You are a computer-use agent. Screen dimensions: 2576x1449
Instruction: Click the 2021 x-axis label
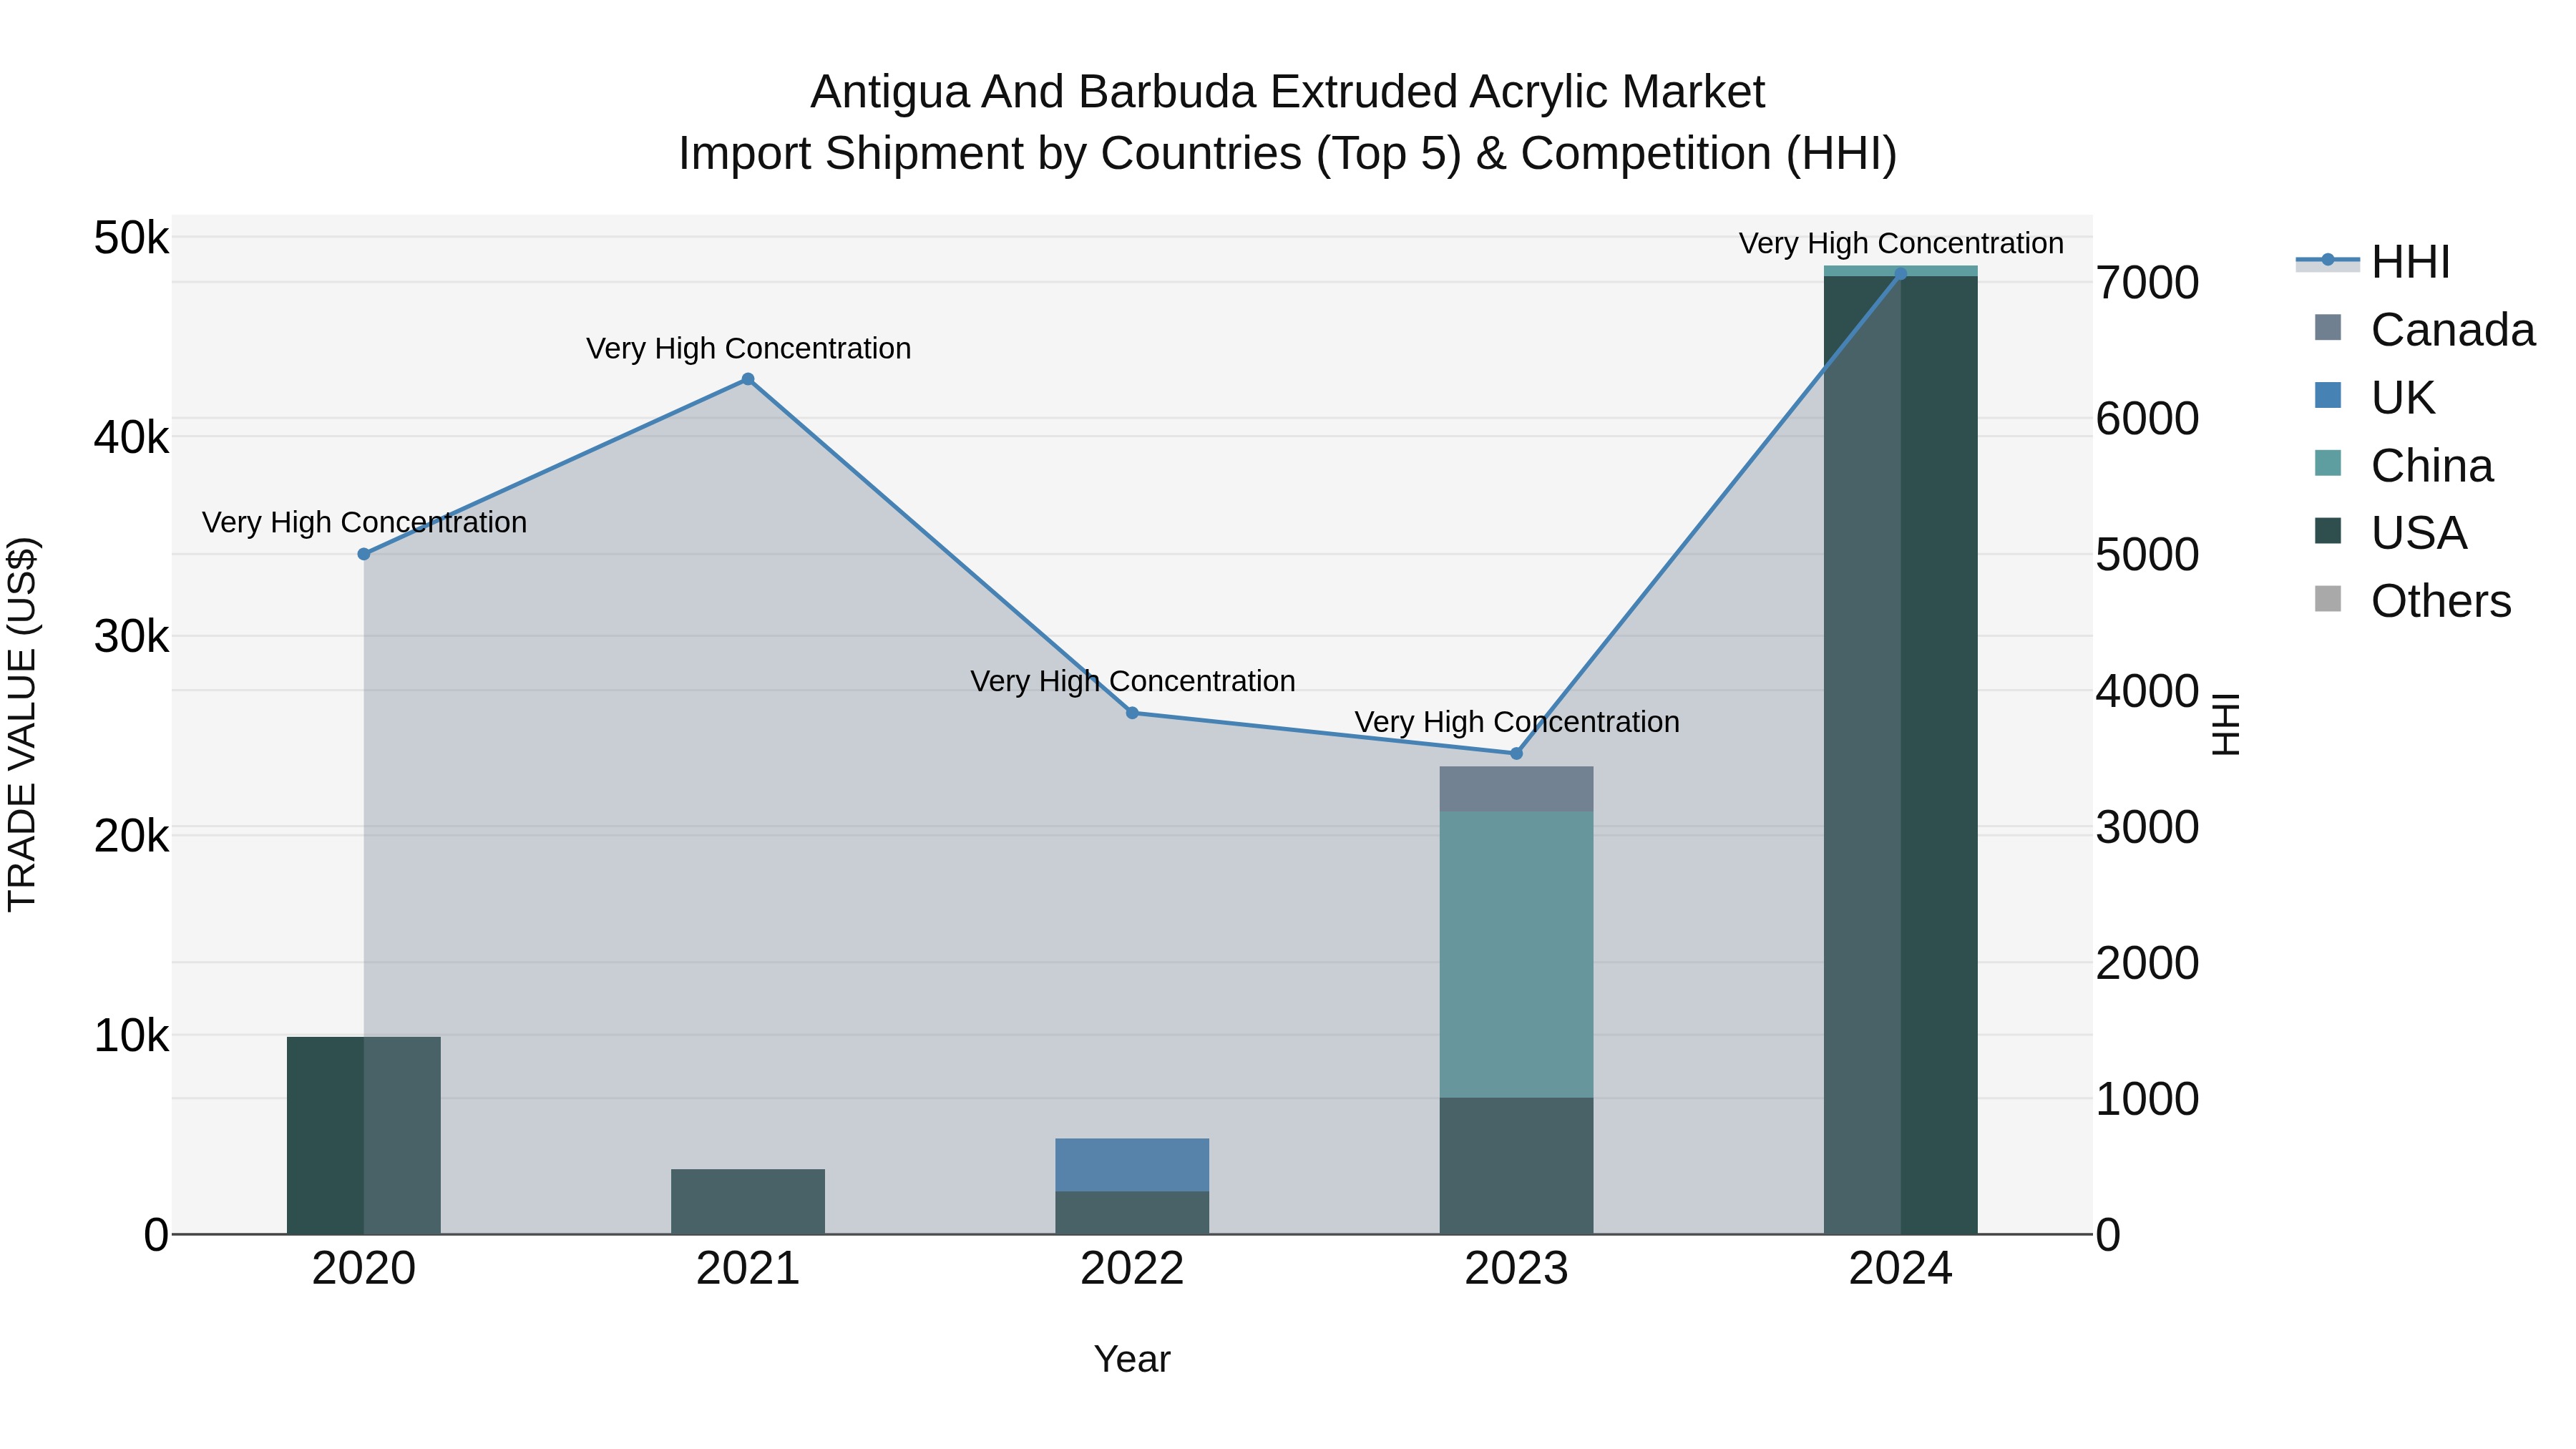748,1269
